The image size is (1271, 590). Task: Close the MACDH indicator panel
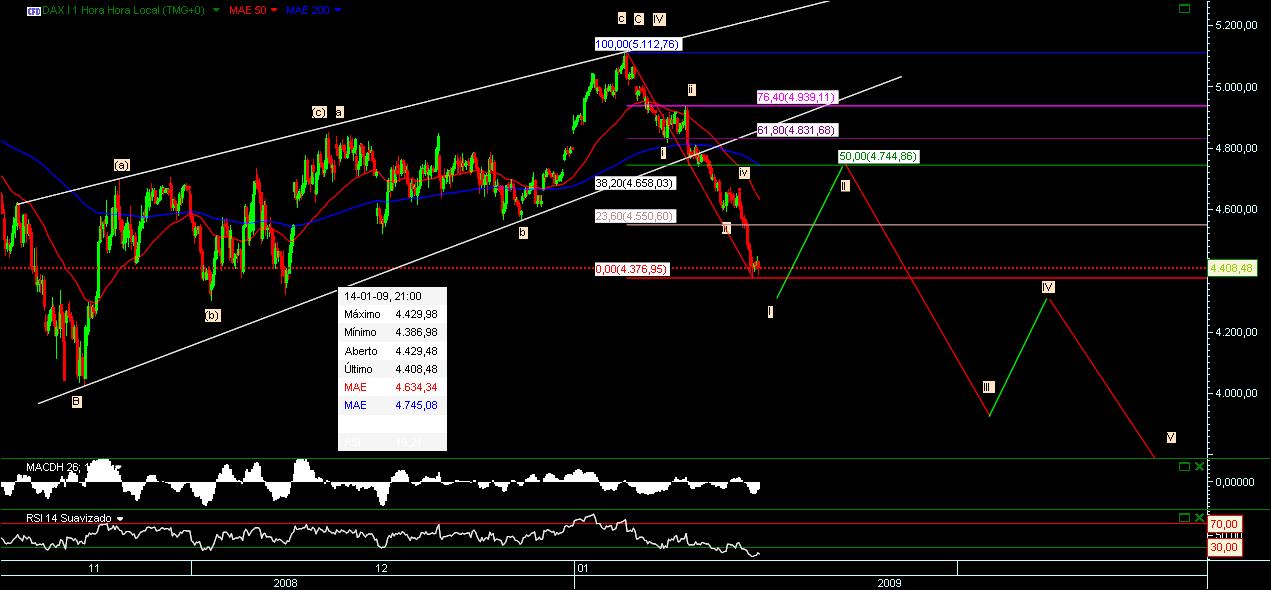[1200, 466]
